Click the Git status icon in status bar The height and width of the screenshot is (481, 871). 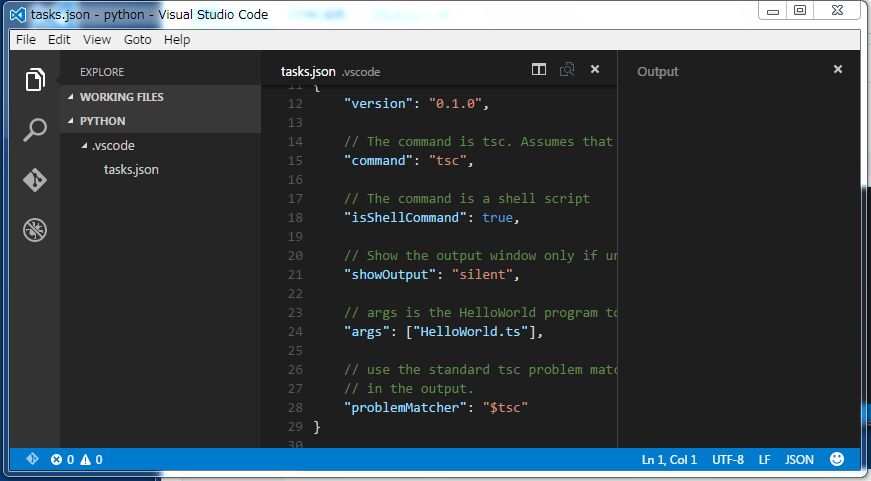[x=32, y=459]
